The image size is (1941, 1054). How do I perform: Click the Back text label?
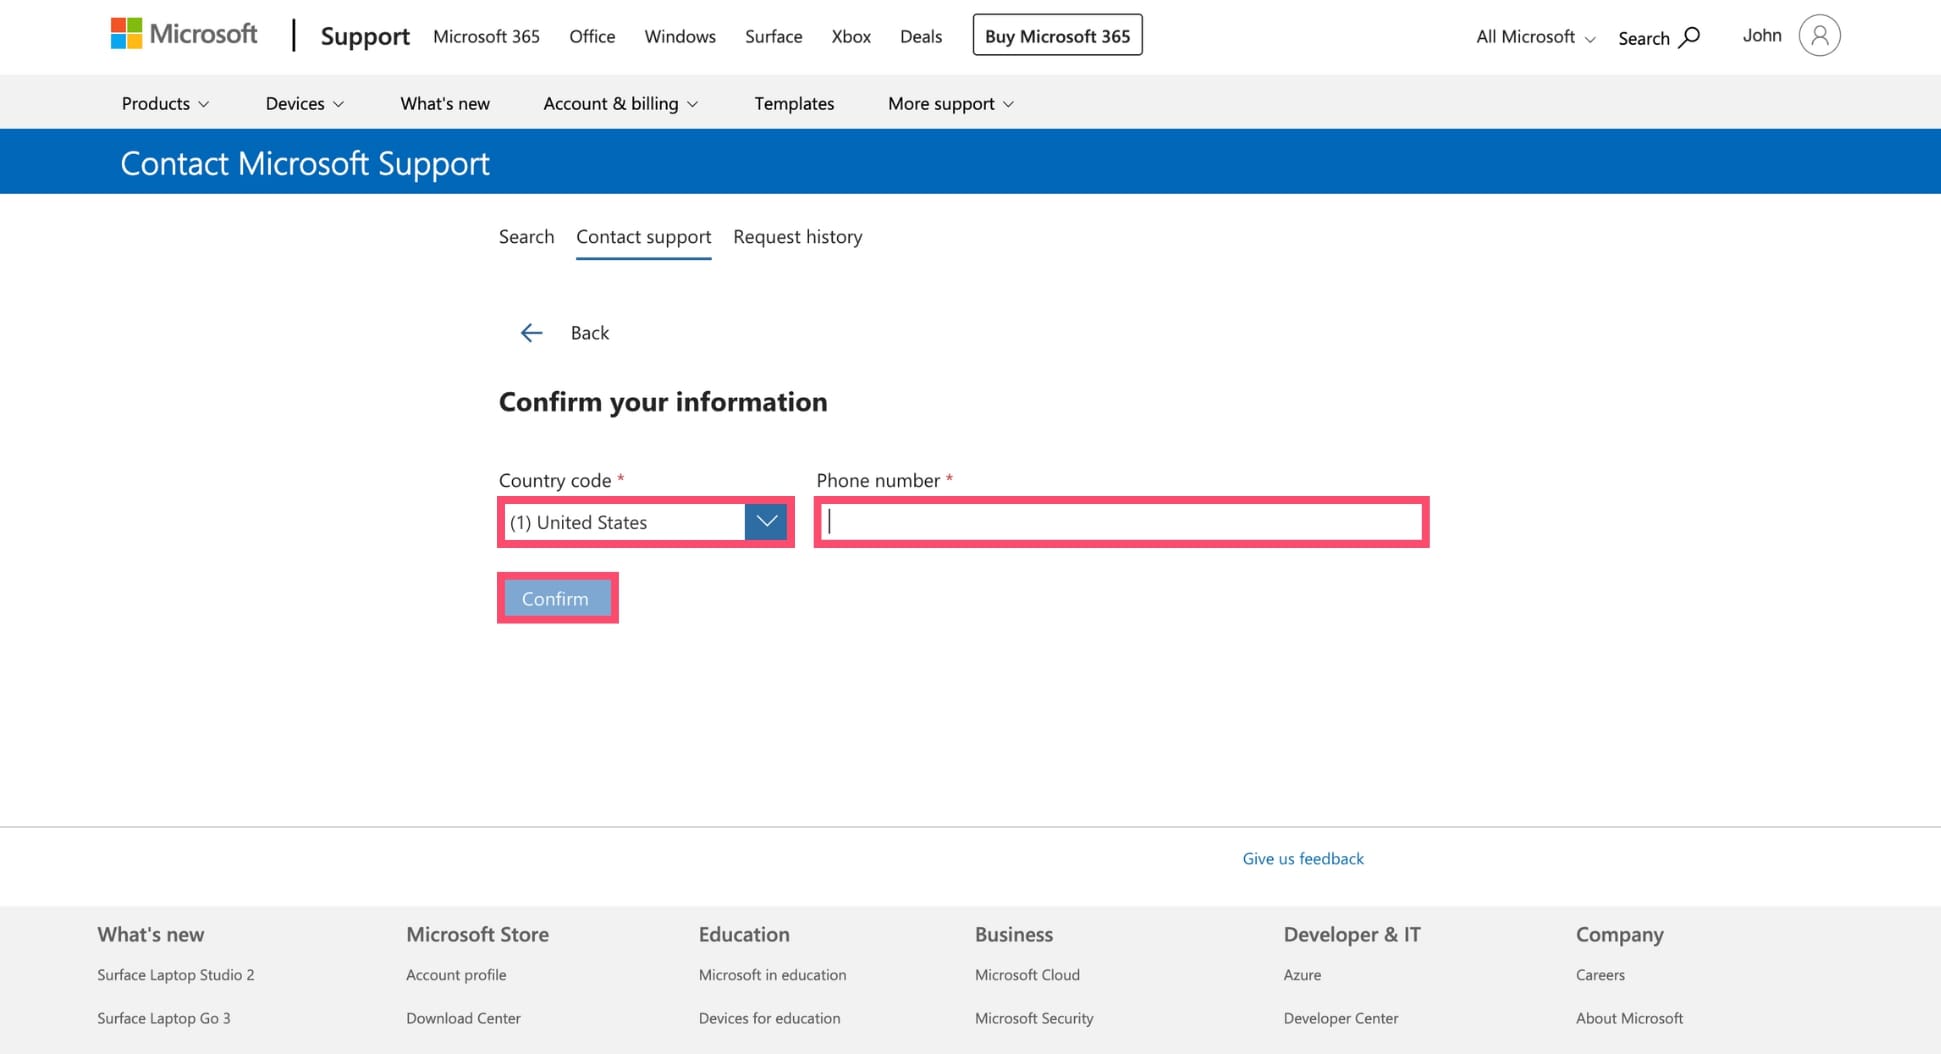pos(589,333)
